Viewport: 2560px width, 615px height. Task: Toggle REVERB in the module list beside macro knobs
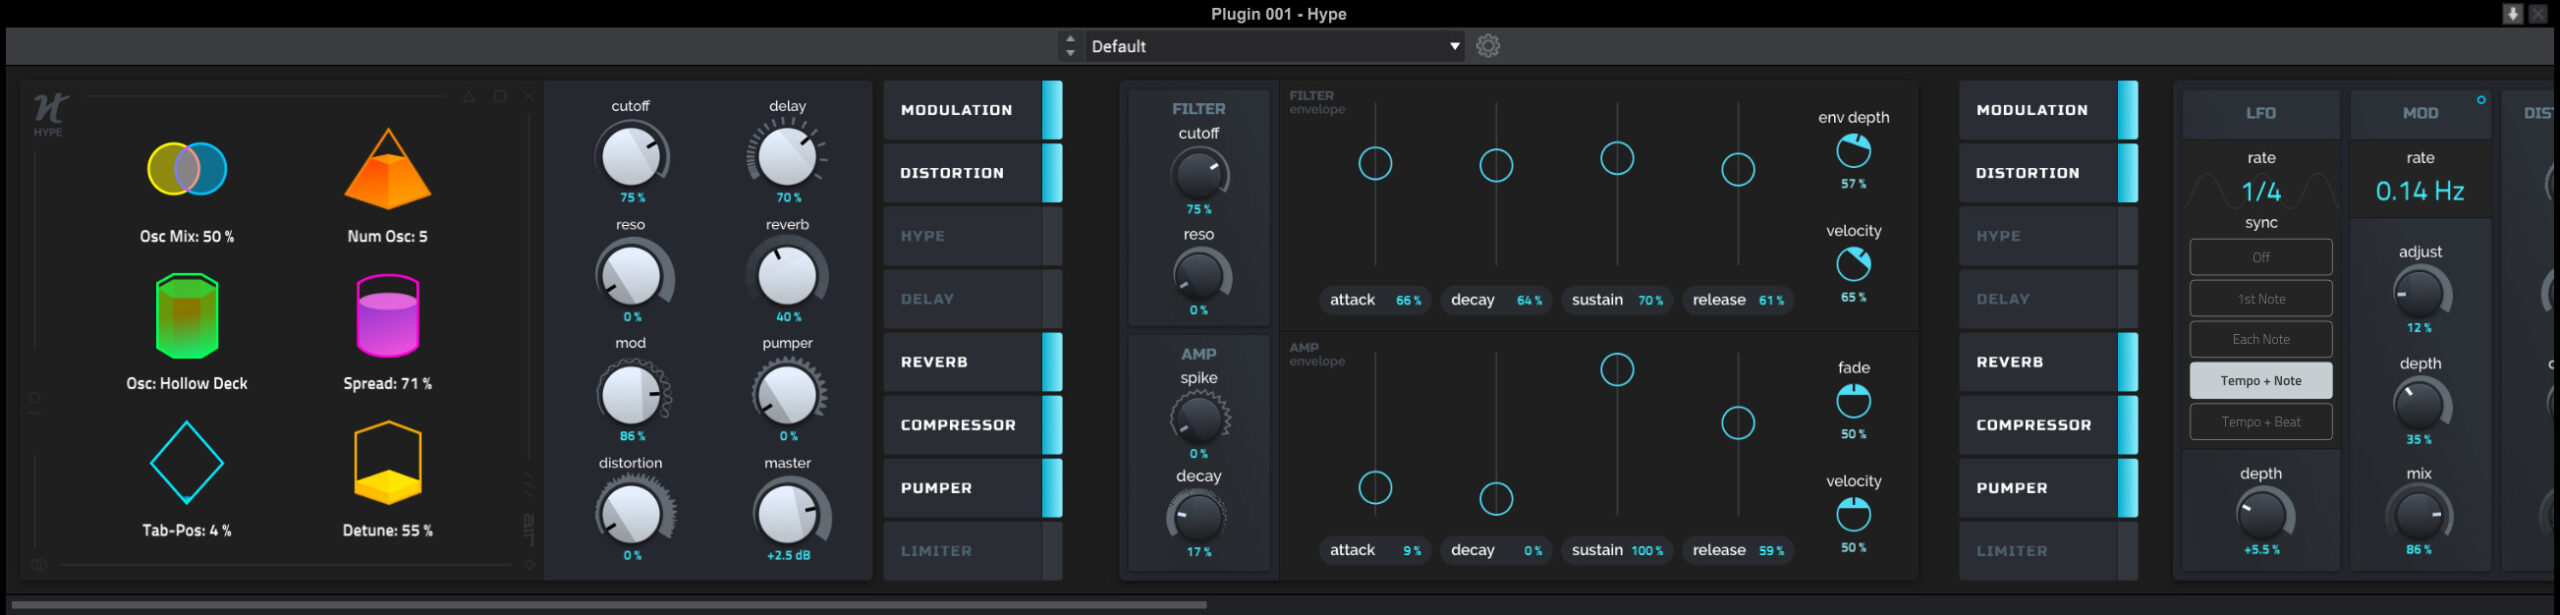973,362
